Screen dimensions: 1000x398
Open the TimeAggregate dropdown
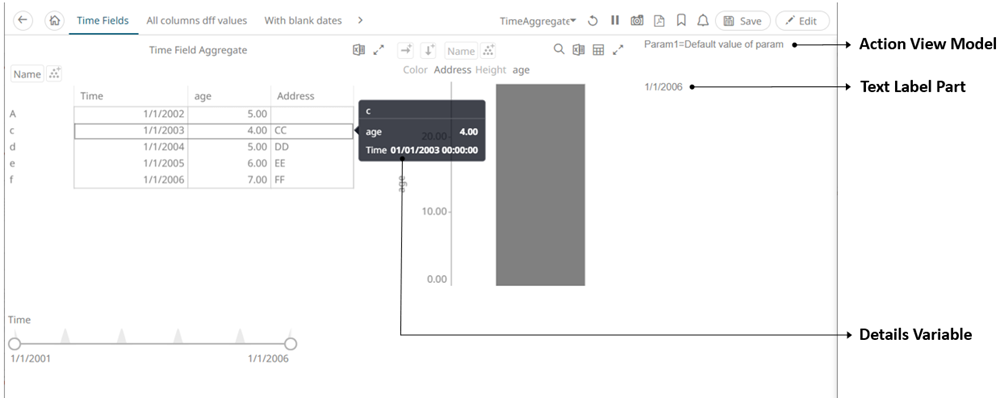[538, 20]
